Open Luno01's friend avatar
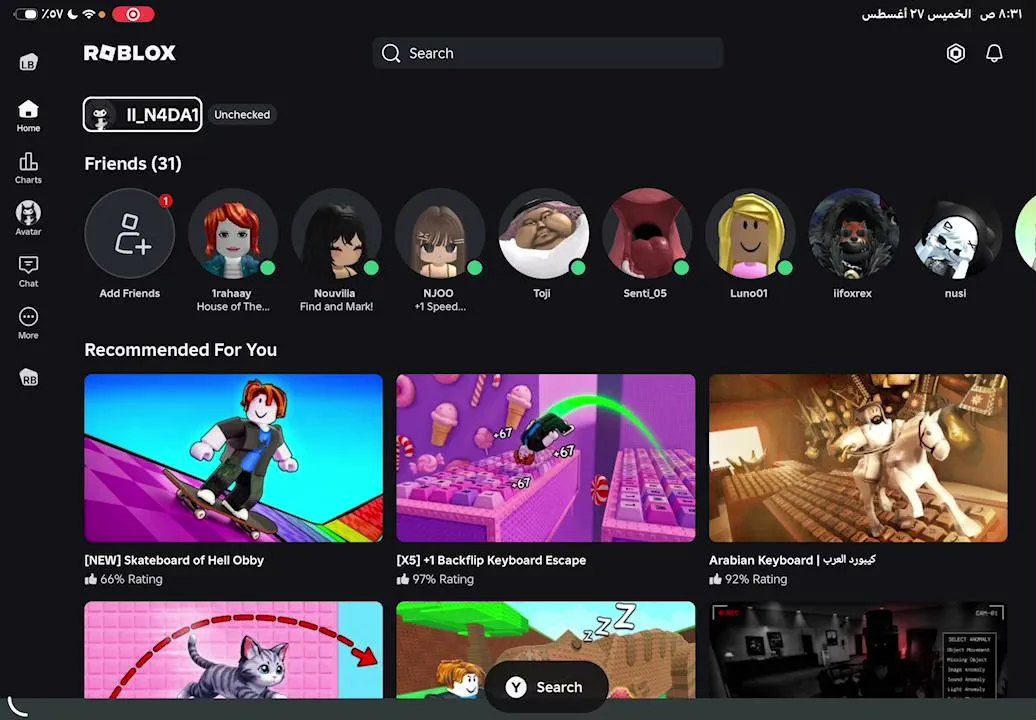 749,233
